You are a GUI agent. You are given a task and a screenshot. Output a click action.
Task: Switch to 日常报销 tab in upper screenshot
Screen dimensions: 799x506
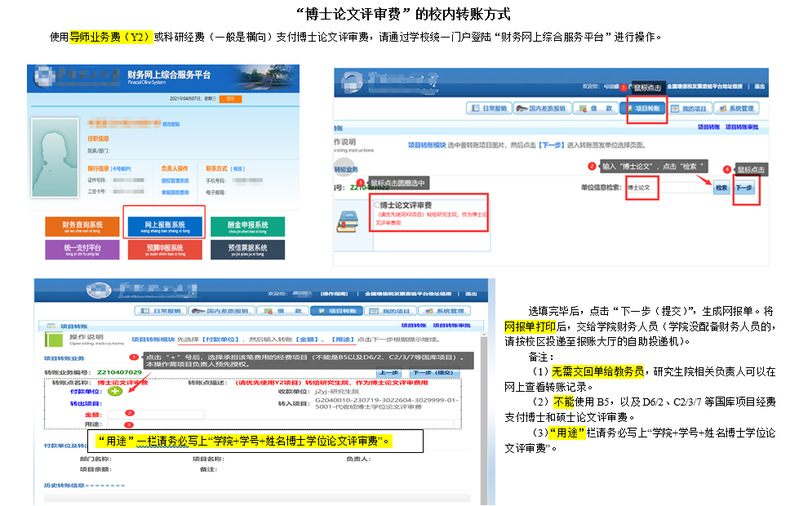pos(493,106)
